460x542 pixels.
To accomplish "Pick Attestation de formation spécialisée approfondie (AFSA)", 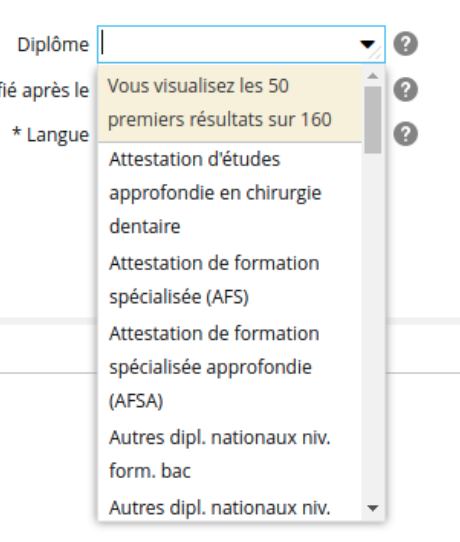I will click(x=230, y=367).
